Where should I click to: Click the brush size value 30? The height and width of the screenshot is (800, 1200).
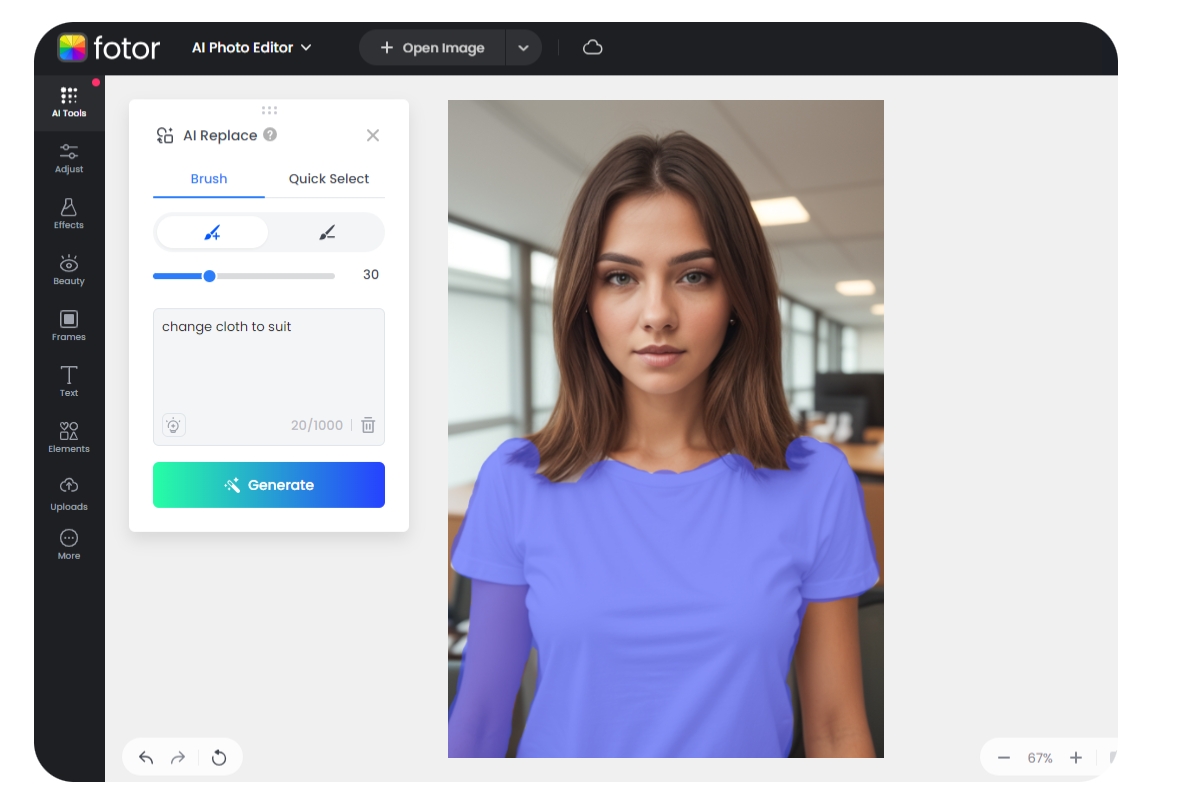click(371, 275)
